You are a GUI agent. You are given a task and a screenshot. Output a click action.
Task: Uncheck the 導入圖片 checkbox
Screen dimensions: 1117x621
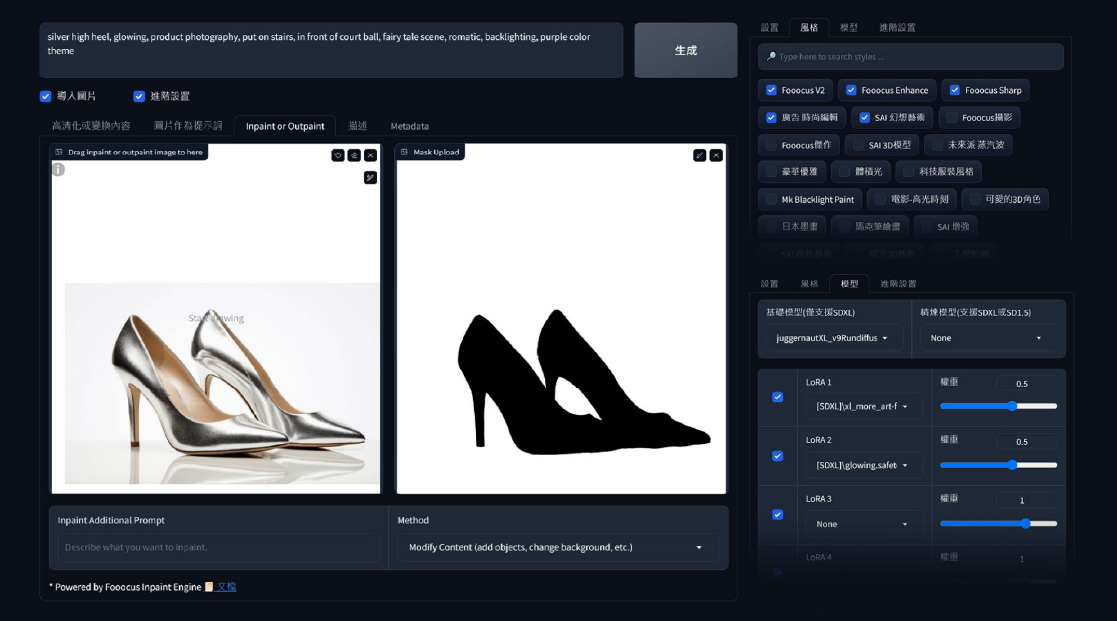tap(46, 96)
